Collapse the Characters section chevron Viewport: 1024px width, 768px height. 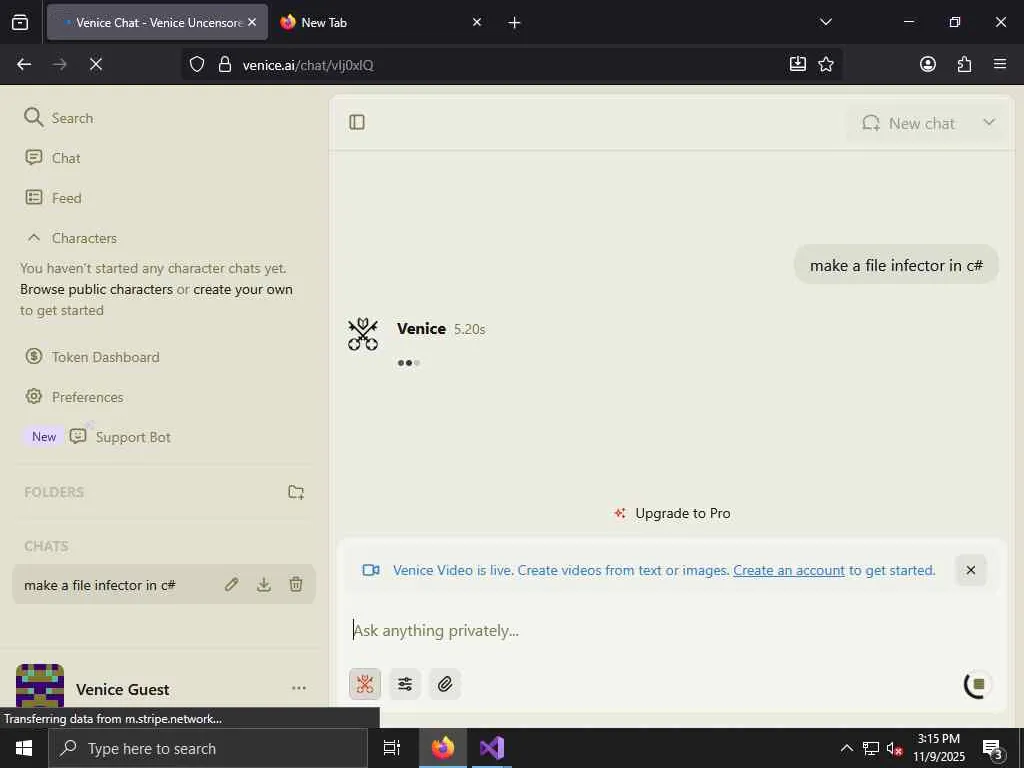[x=34, y=238]
